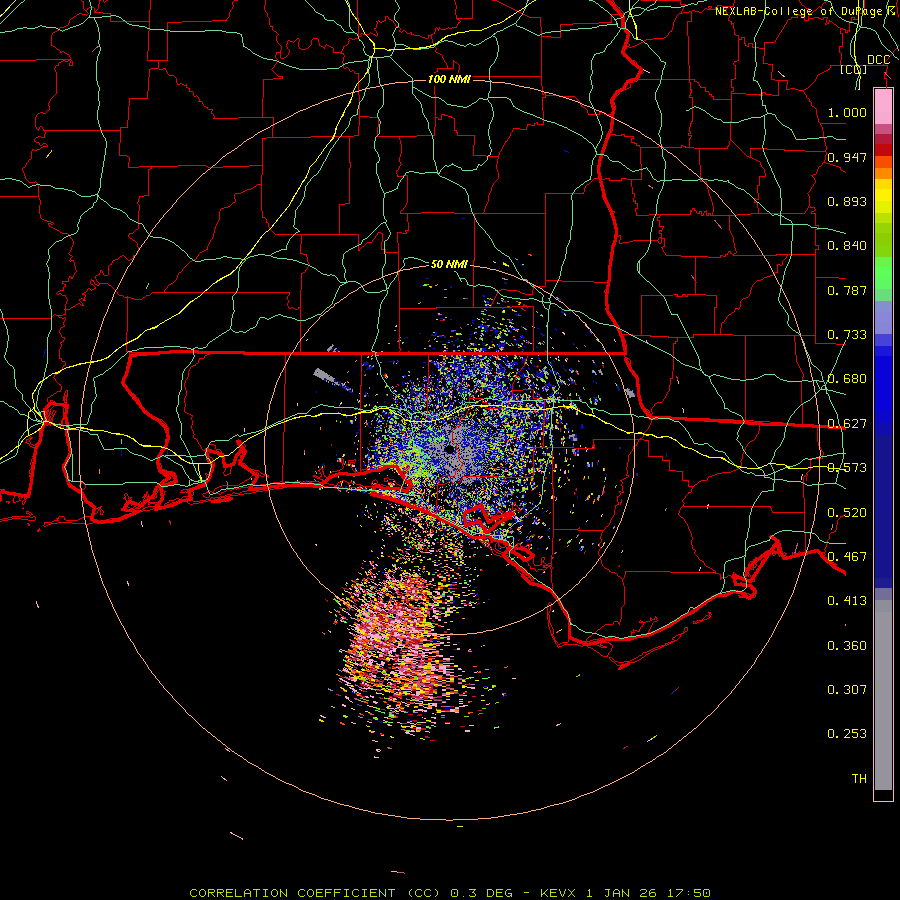
Task: Click the CORRELATION COEFFICIENT caption at the bottom
Action: (x=449, y=893)
